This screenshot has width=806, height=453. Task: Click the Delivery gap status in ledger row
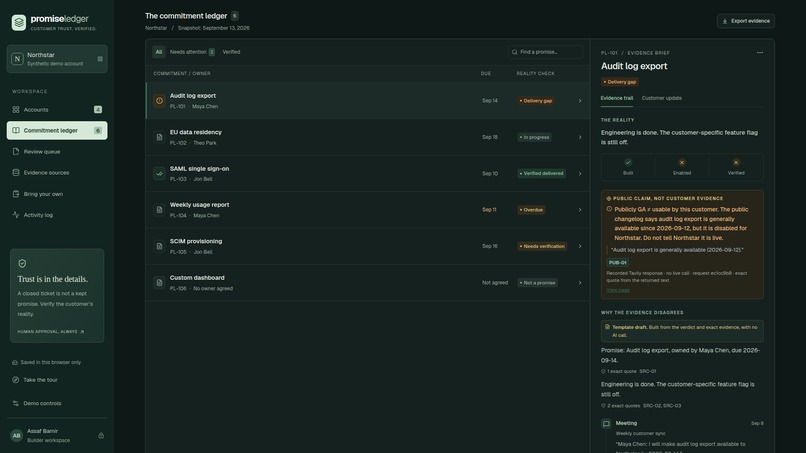click(536, 101)
